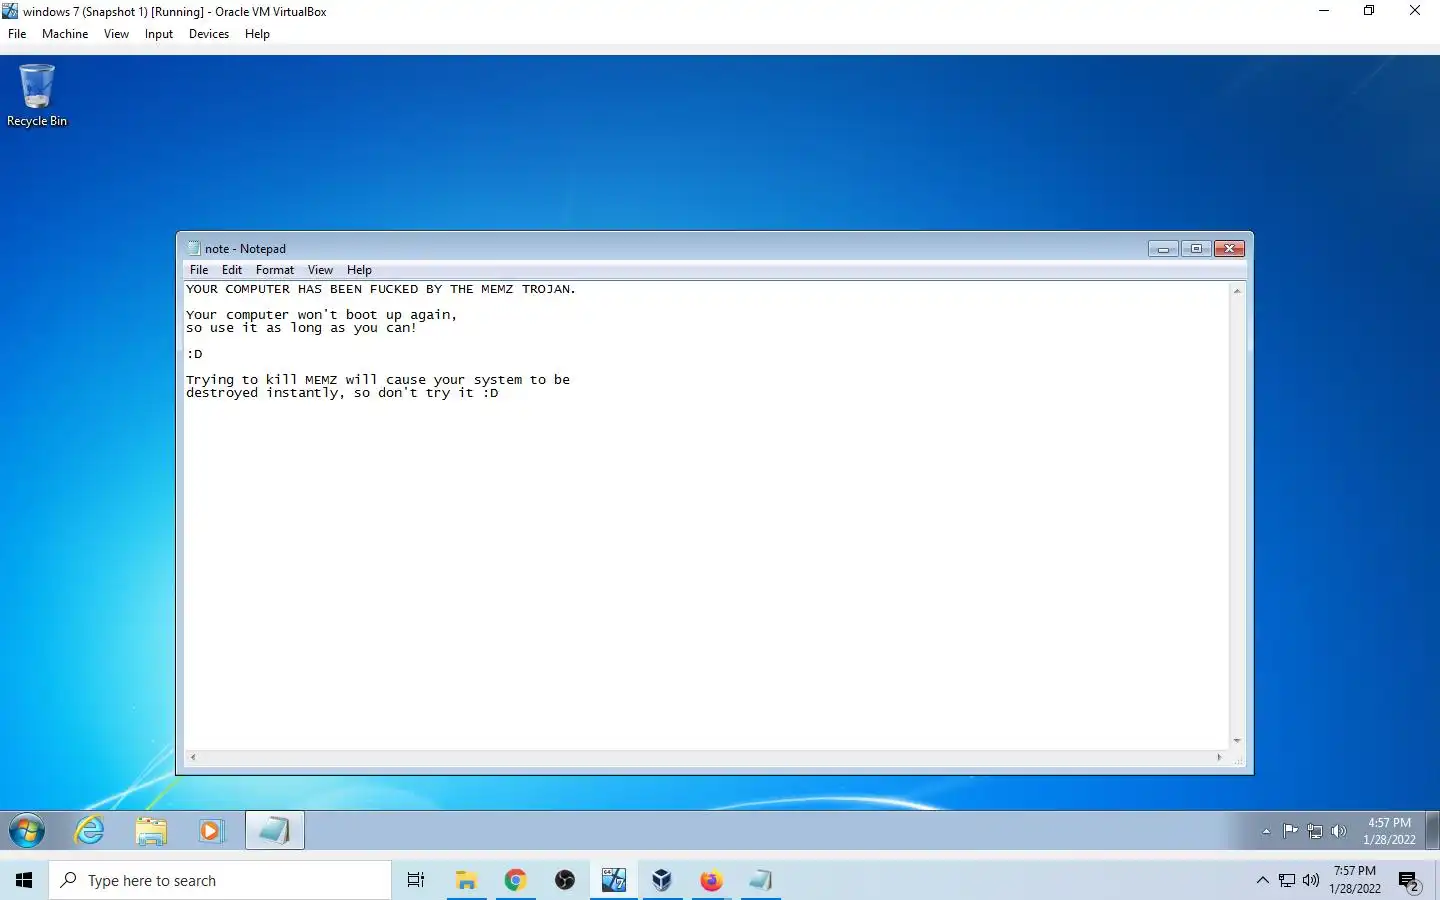Click Notepad horizontal scrollbar left arrow
Image resolution: width=1440 pixels, height=900 pixels.
(x=193, y=758)
